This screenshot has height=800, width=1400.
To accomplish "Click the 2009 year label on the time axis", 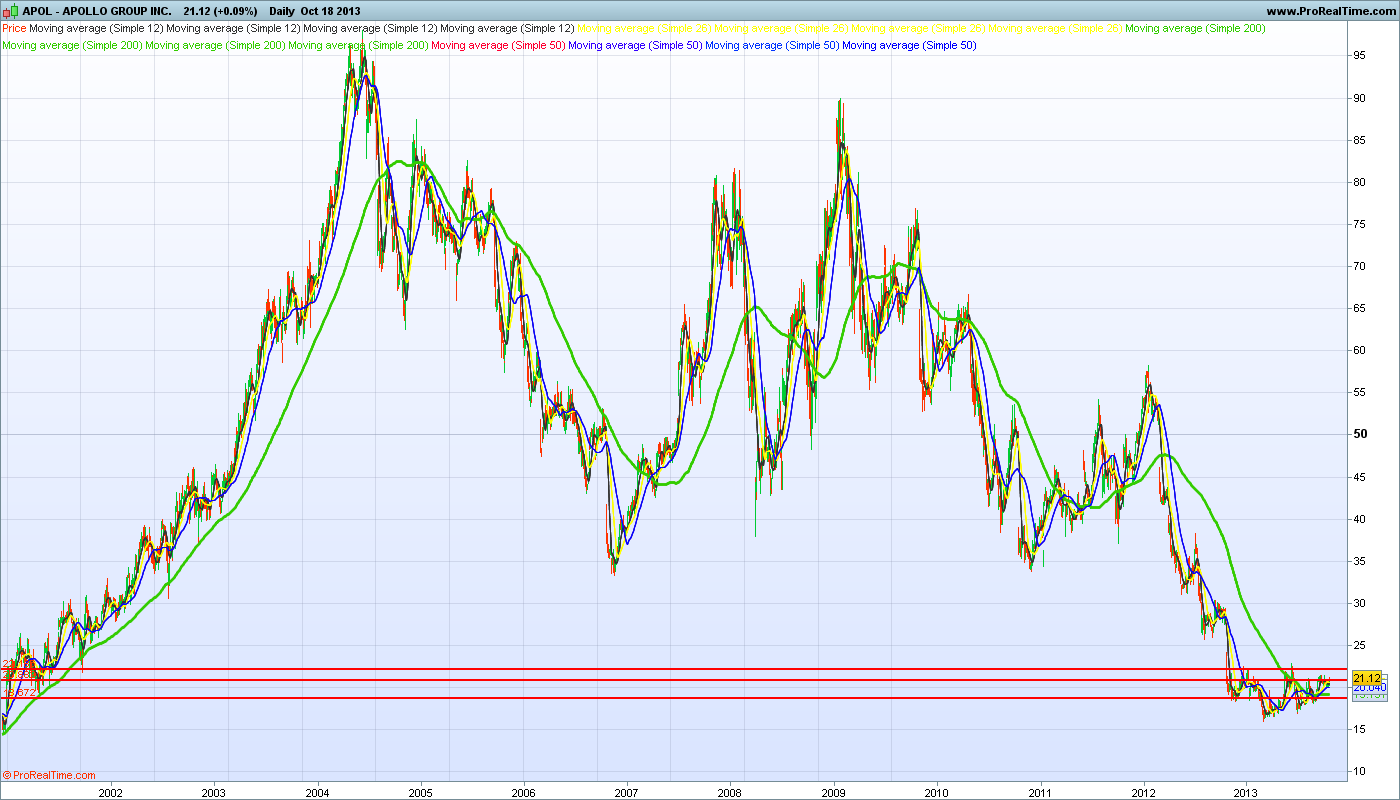I will 834,792.
